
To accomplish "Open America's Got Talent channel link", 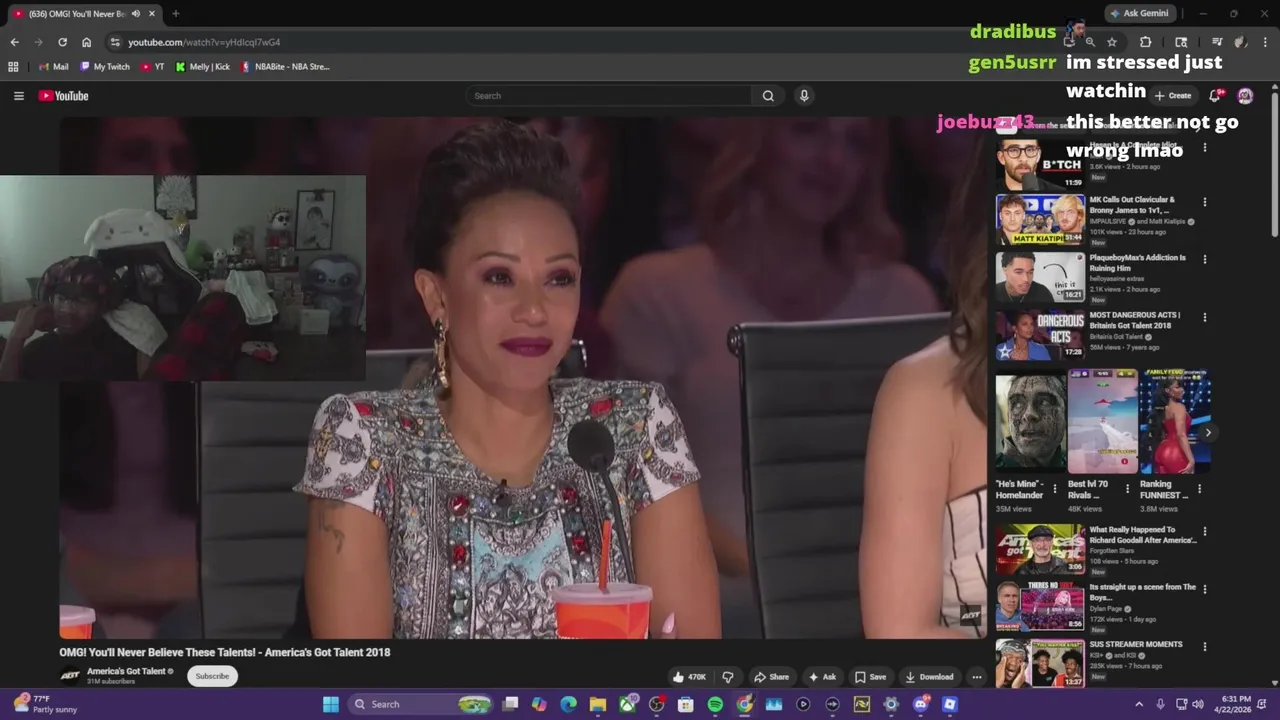I will click(126, 671).
